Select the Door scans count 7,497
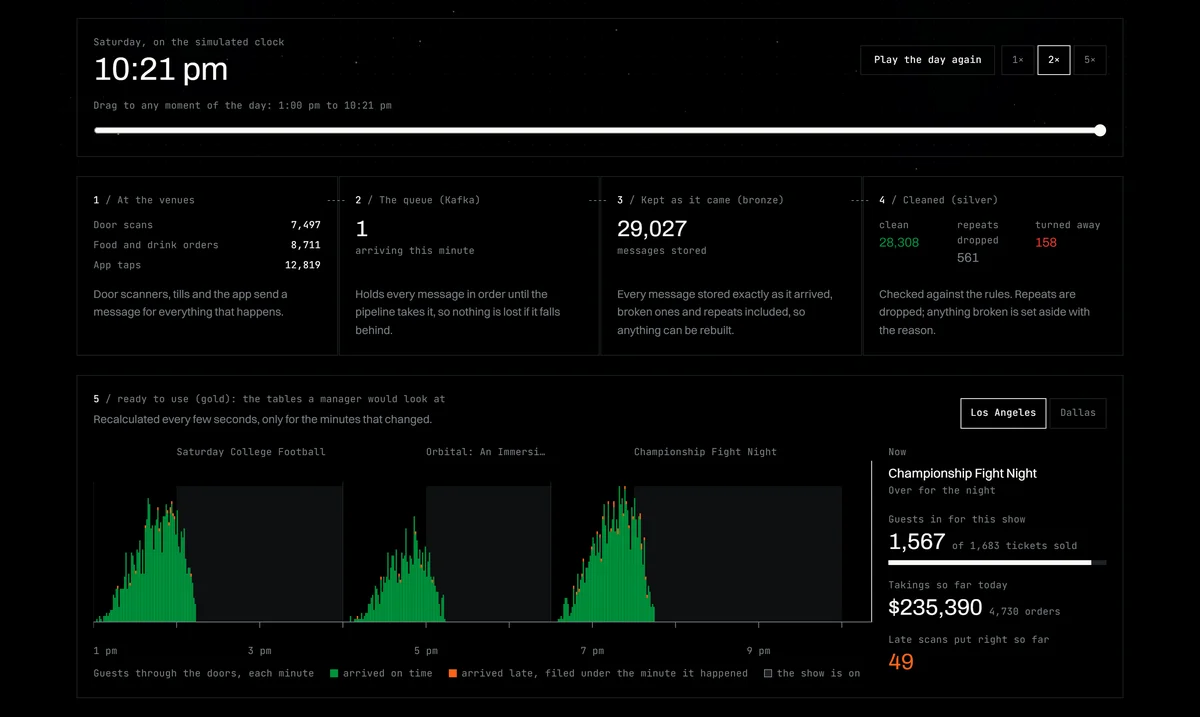 coord(306,225)
